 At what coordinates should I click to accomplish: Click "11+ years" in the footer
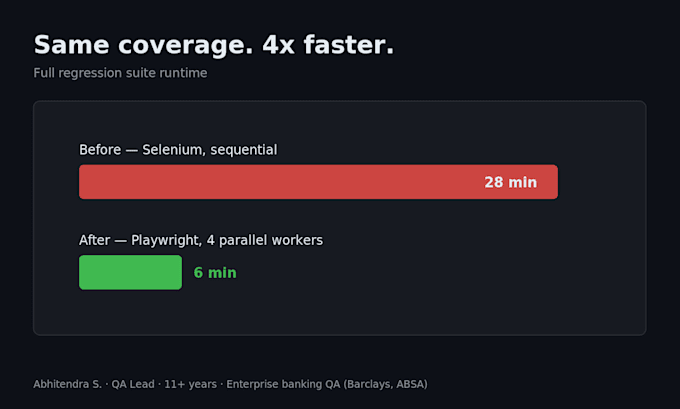click(190, 384)
